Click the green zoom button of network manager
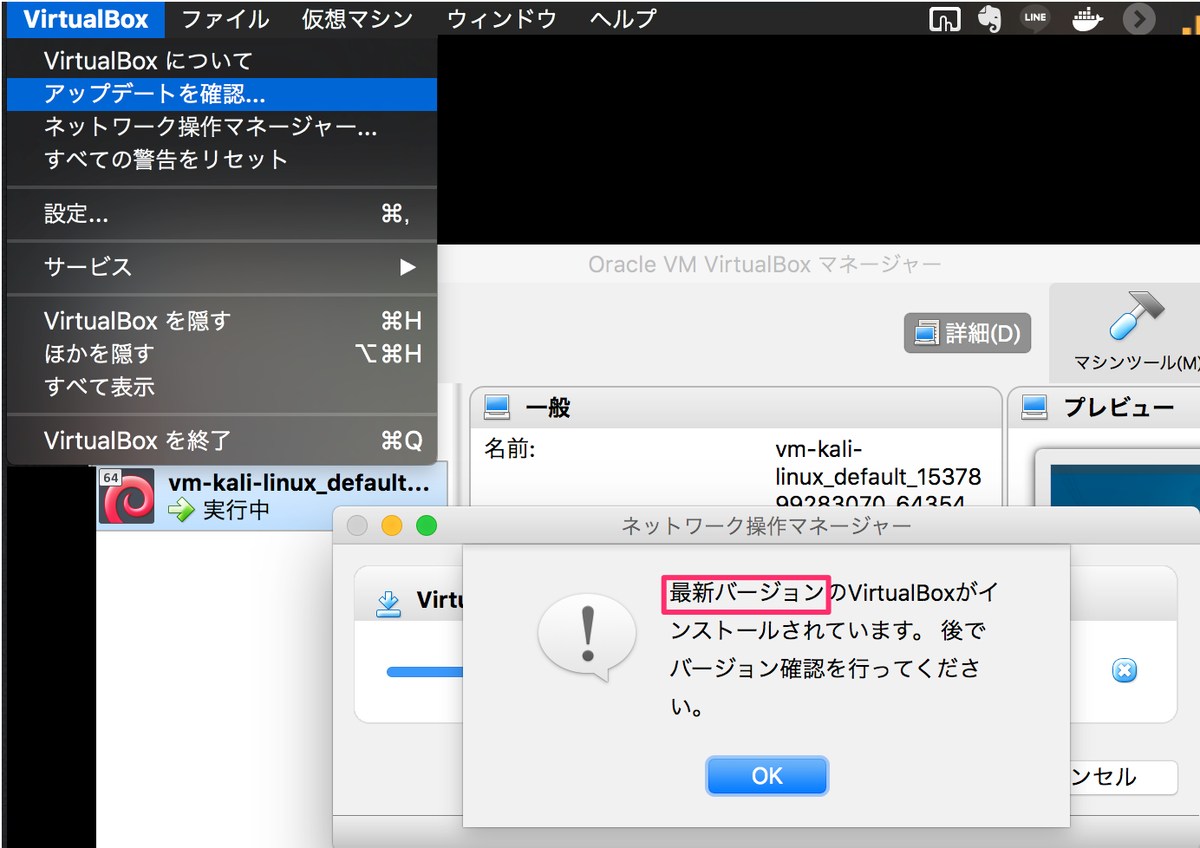 (427, 526)
